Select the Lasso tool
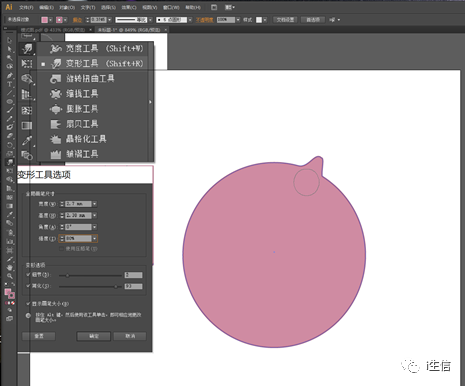Image resolution: width=465 pixels, height=386 pixels. click(10, 67)
